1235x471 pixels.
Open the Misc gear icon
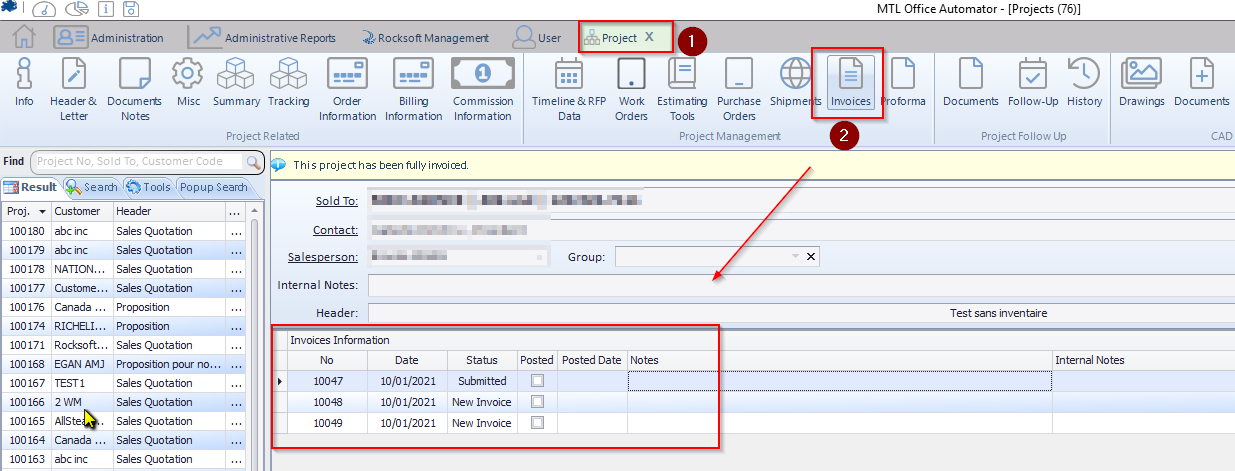[188, 83]
